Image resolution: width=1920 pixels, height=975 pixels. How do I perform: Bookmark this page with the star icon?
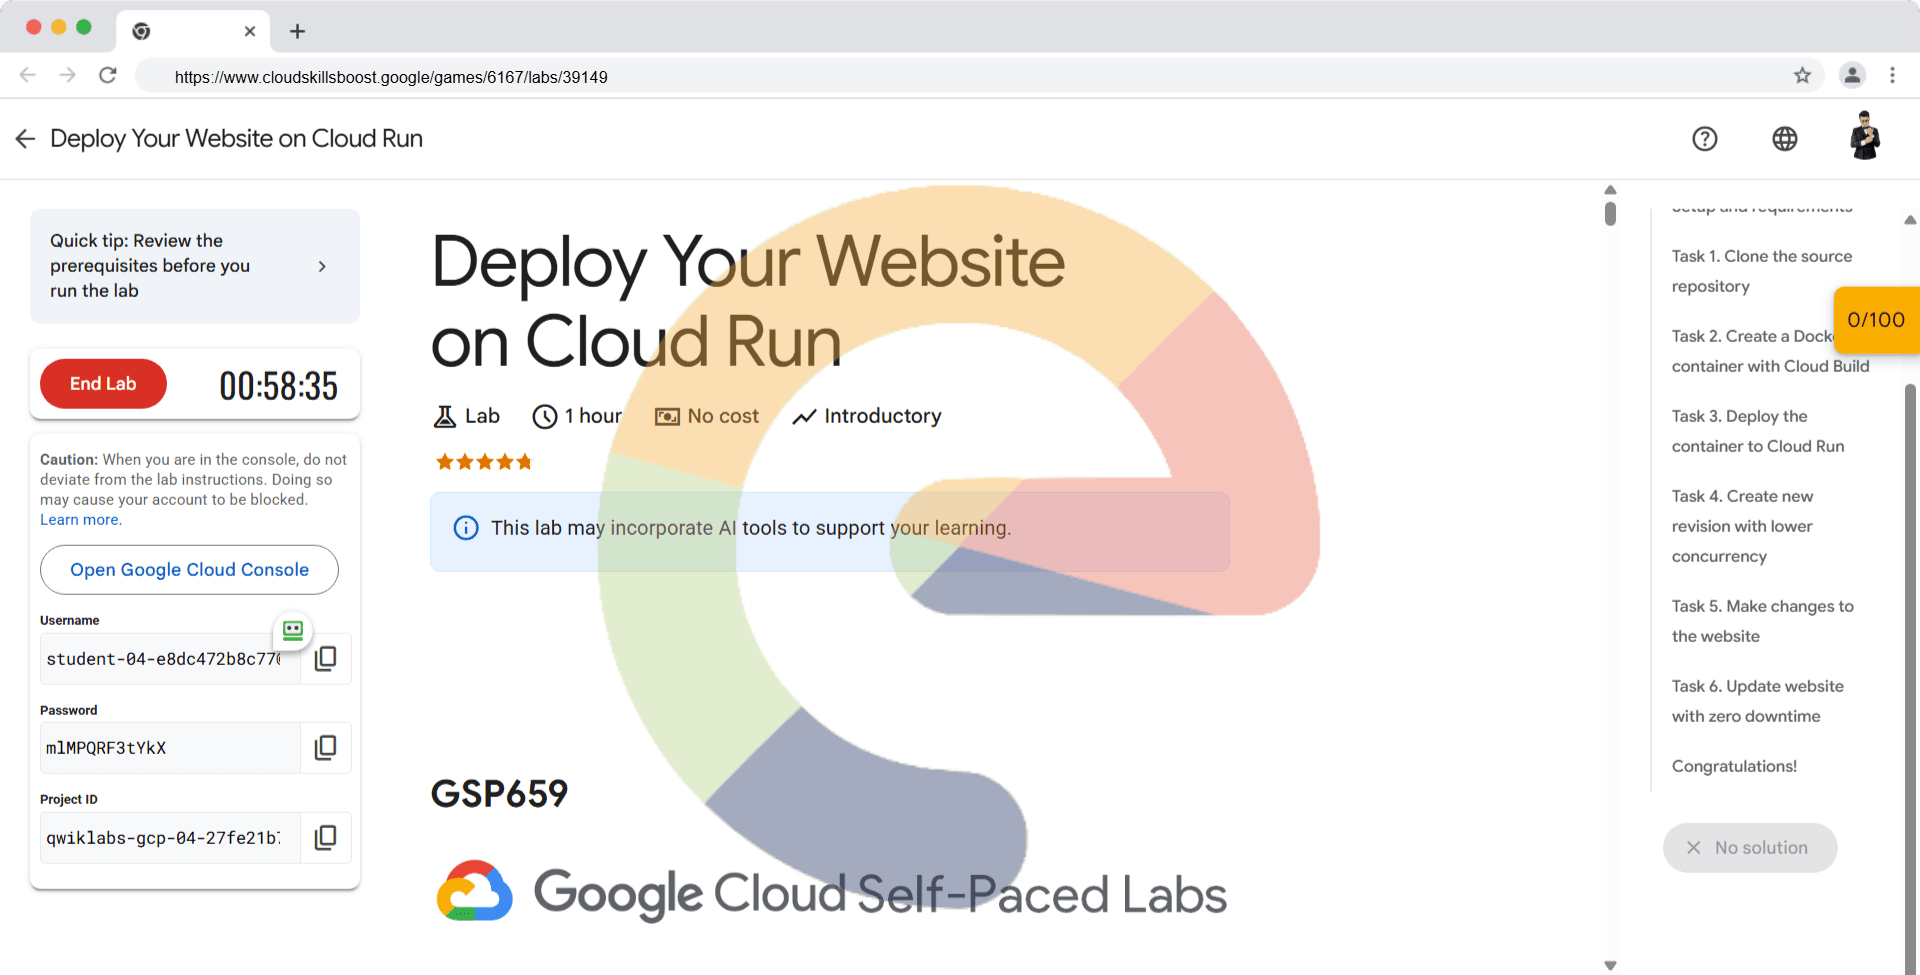1802,76
